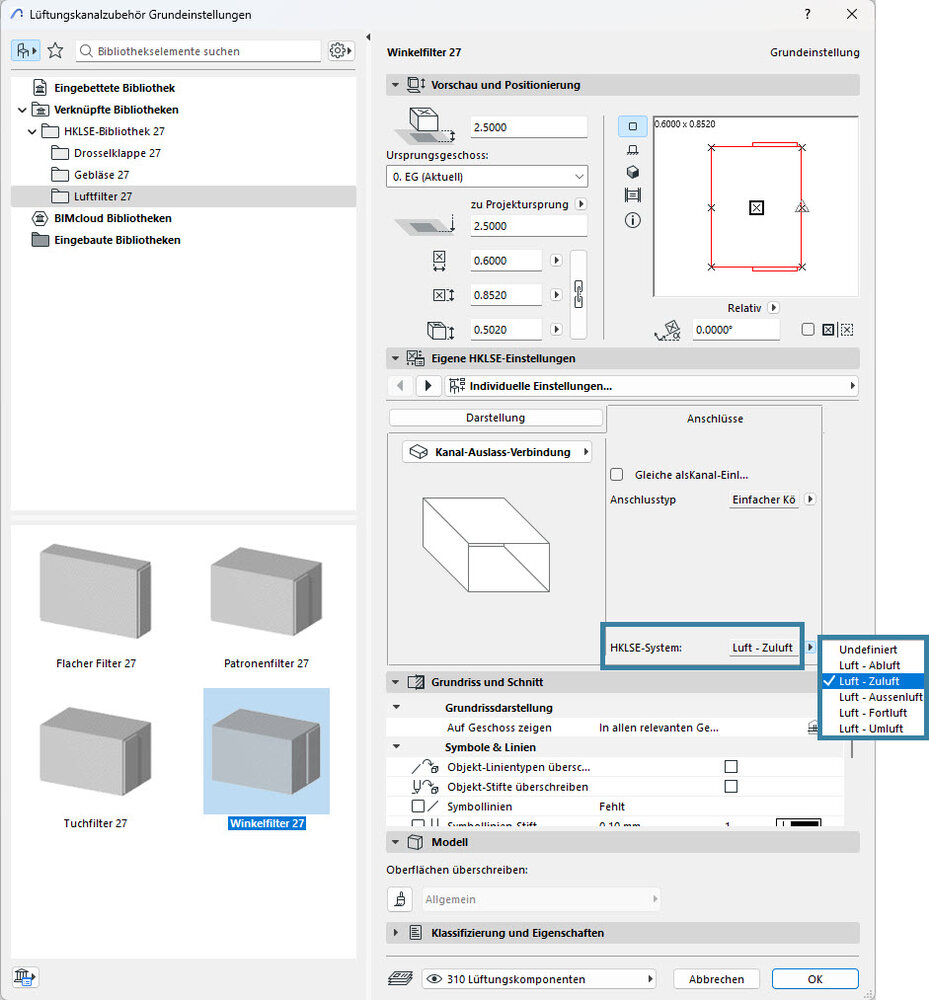Click the Eingebettete Bibliothek icon
The height and width of the screenshot is (1000, 929).
40,87
